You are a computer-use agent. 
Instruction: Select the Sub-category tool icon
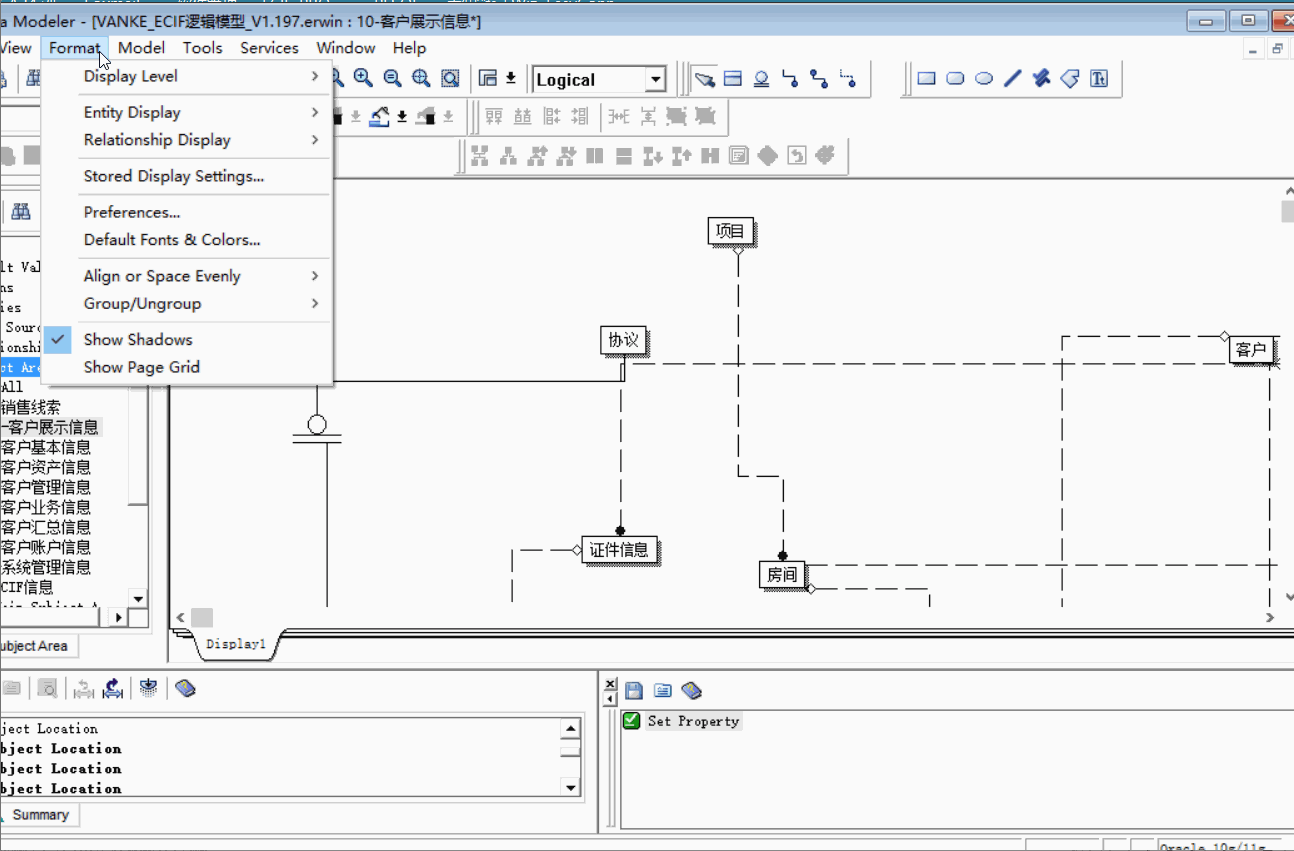pos(761,79)
